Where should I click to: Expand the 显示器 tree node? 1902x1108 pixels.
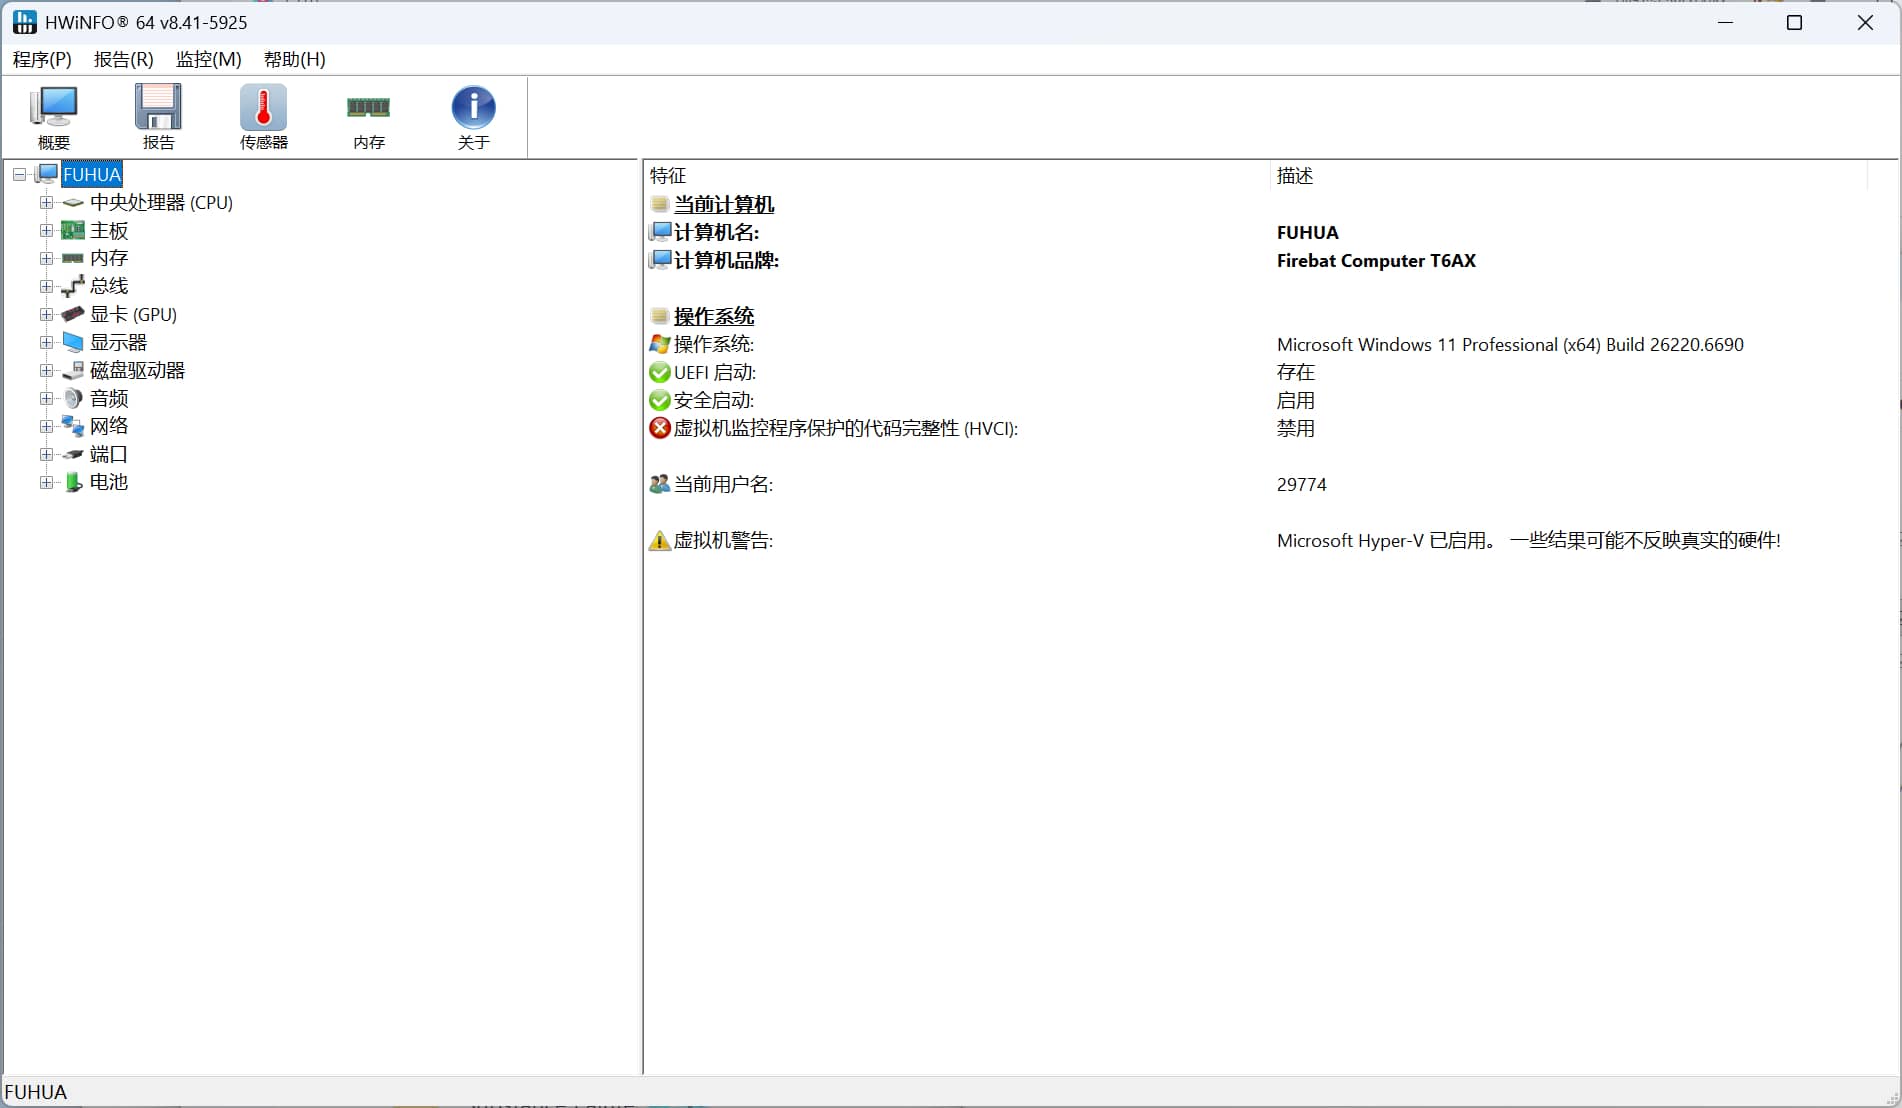(x=46, y=342)
